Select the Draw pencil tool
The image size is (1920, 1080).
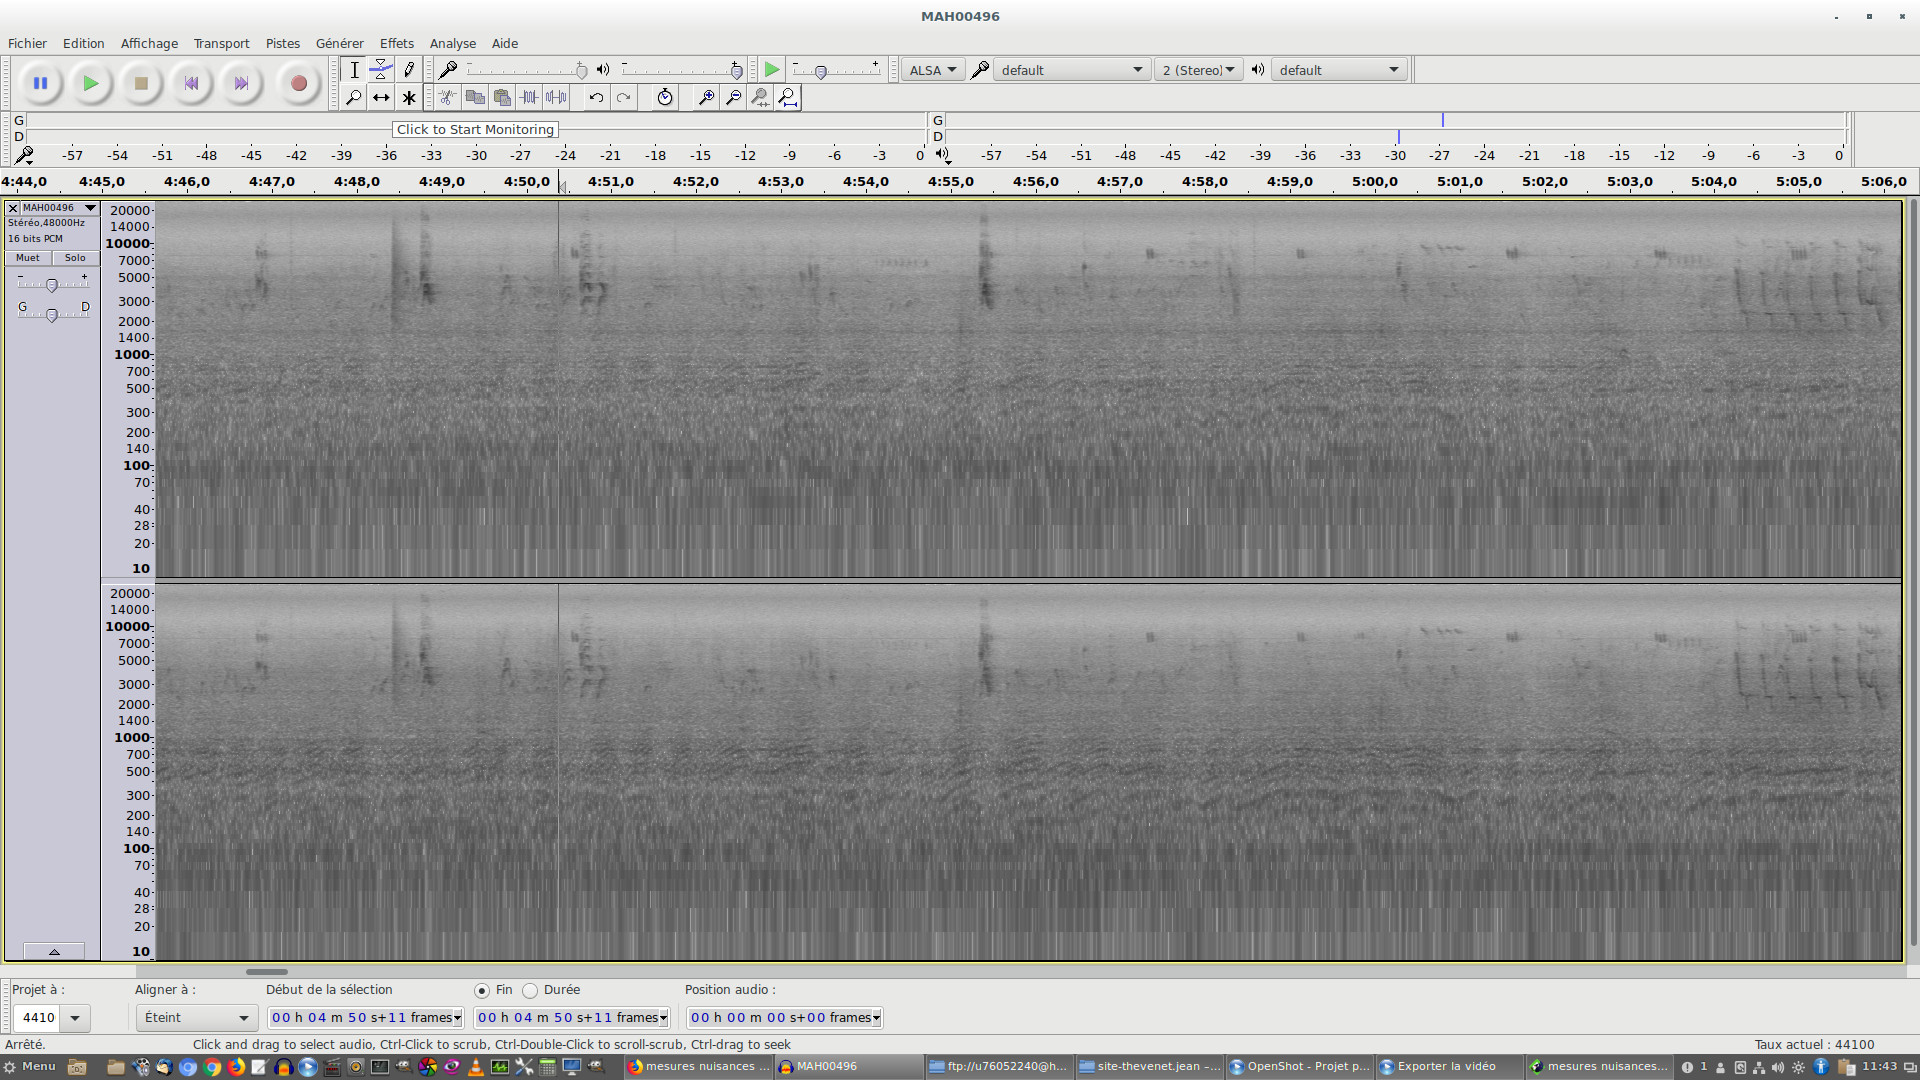408,70
